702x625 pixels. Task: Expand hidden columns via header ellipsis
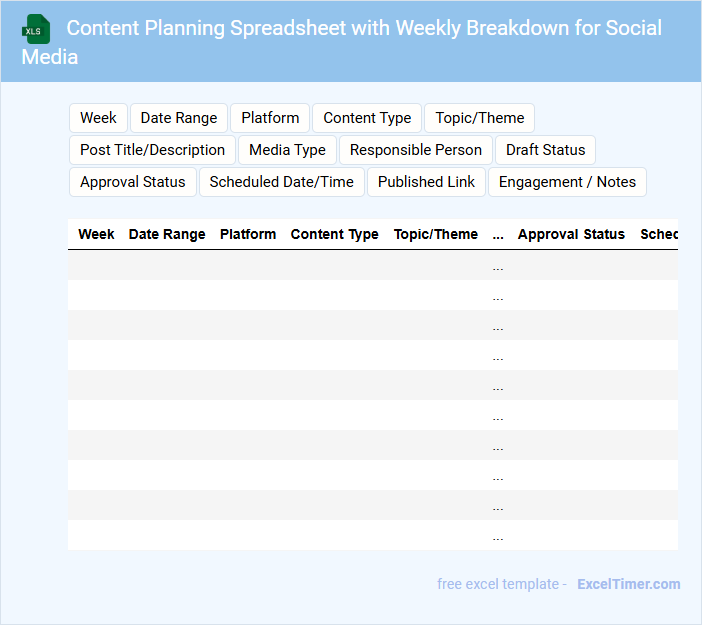[x=498, y=235]
